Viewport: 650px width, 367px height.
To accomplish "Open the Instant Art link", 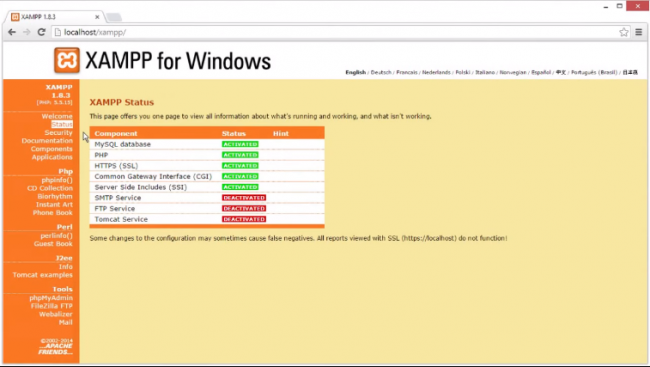I will click(x=54, y=204).
